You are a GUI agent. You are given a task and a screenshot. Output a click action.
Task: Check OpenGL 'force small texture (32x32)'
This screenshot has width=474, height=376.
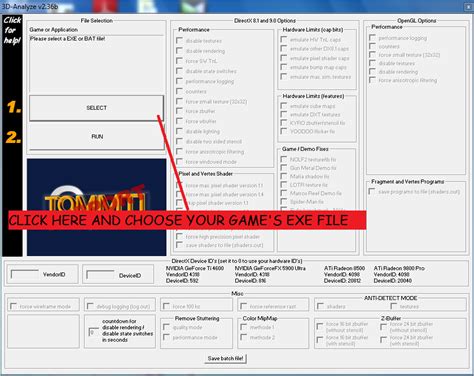(x=372, y=55)
